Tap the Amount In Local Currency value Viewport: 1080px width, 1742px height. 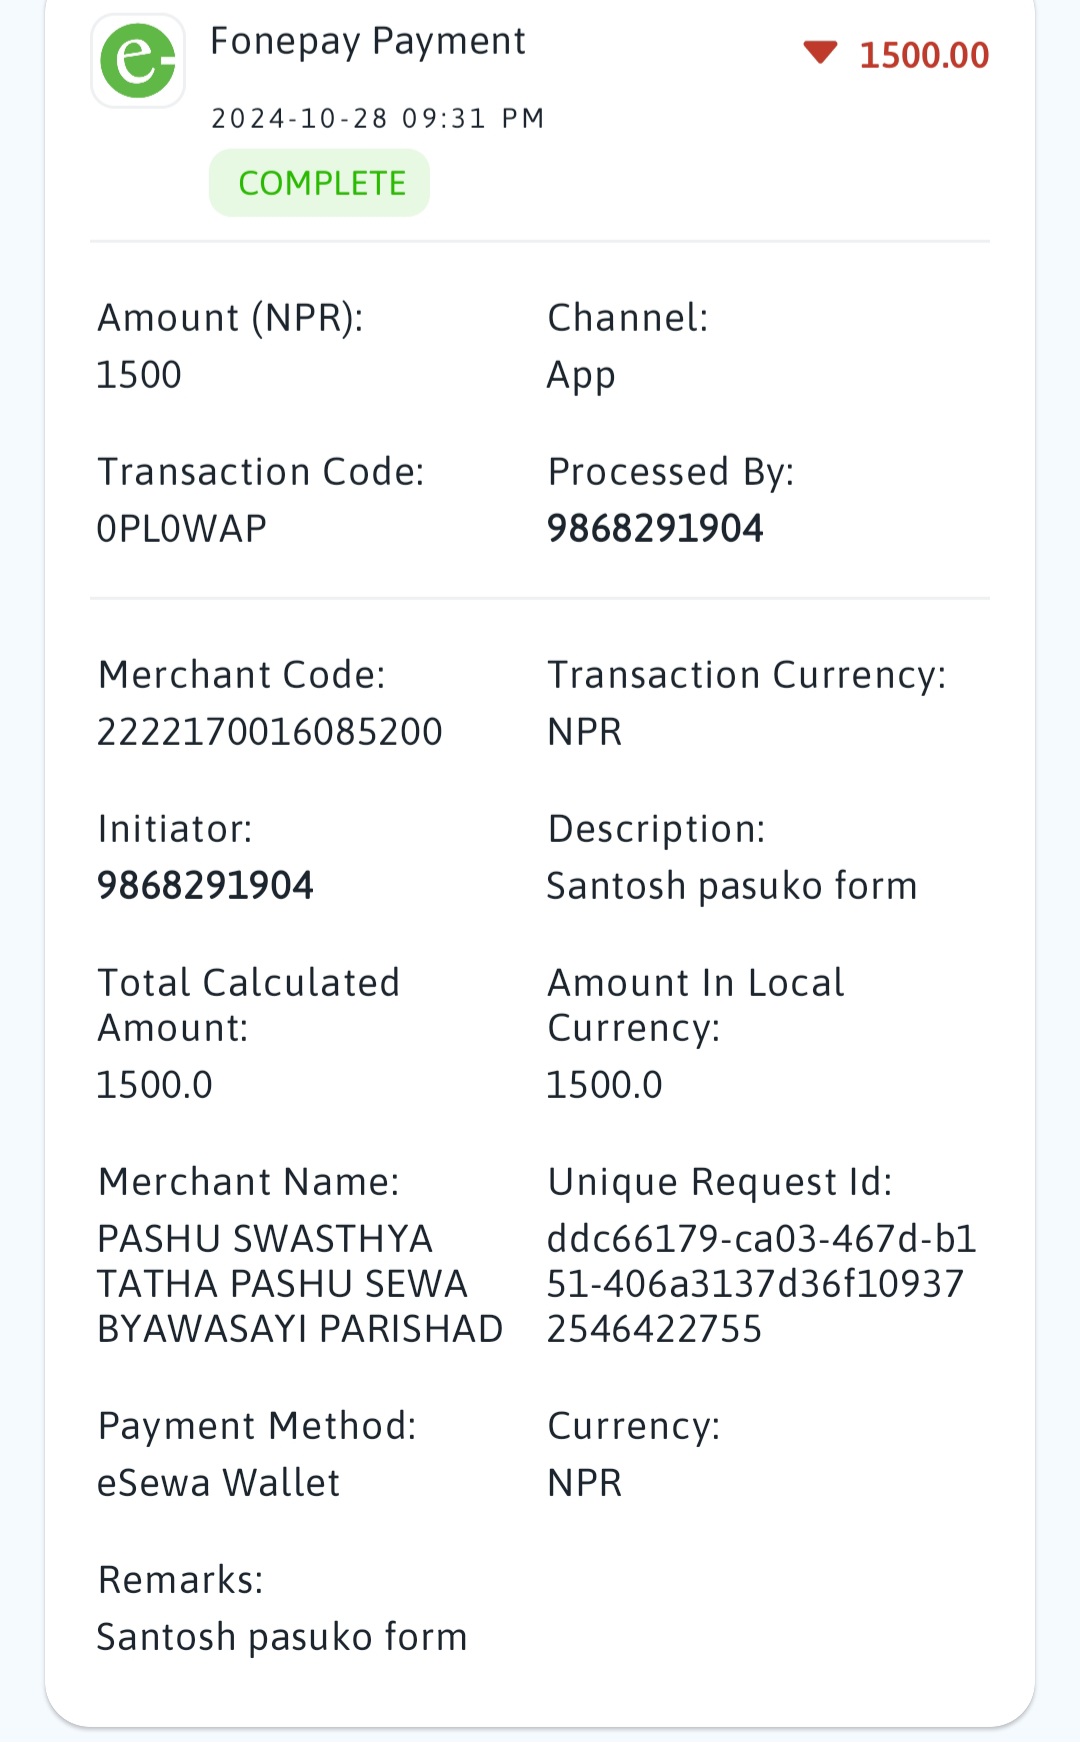(x=604, y=1085)
